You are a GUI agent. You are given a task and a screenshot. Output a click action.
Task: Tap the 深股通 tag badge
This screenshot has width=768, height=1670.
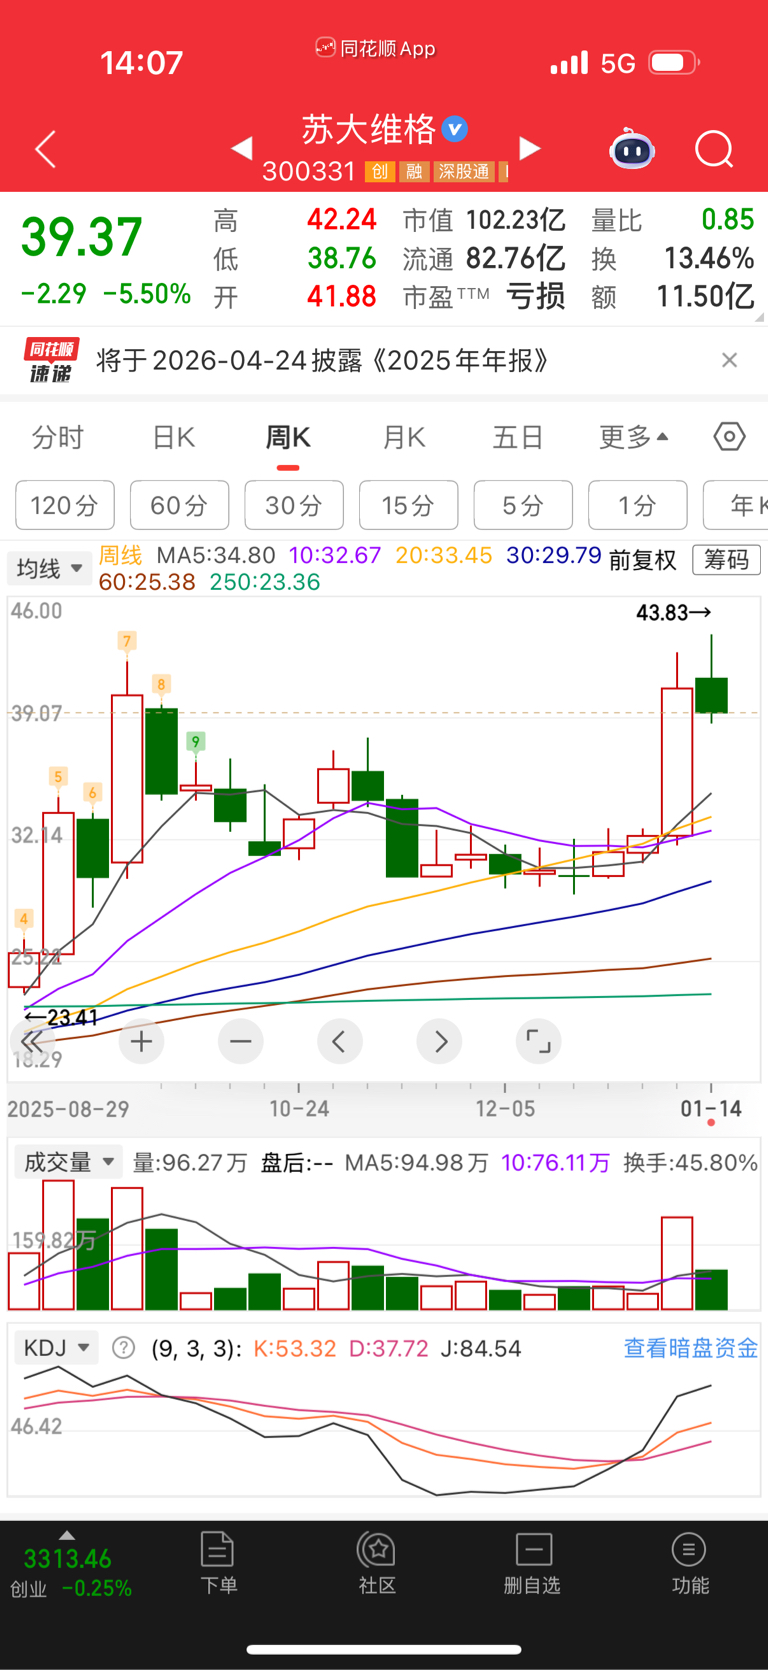[x=464, y=172]
